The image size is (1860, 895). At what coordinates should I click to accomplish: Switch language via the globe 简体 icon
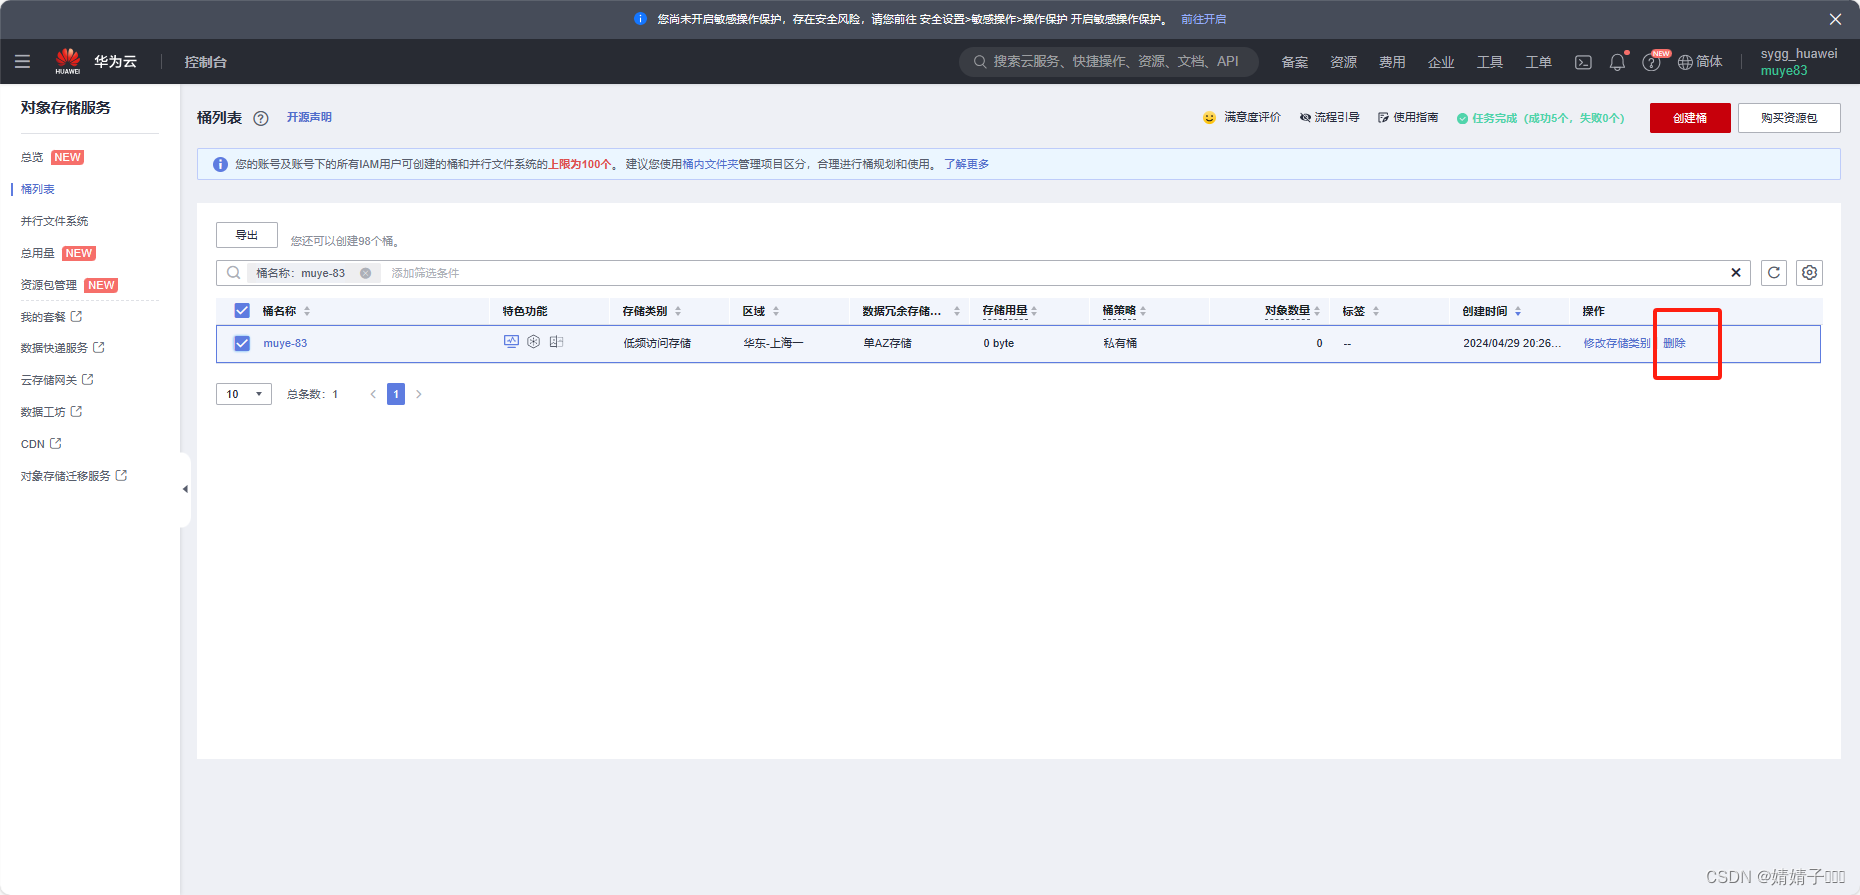click(x=1700, y=62)
